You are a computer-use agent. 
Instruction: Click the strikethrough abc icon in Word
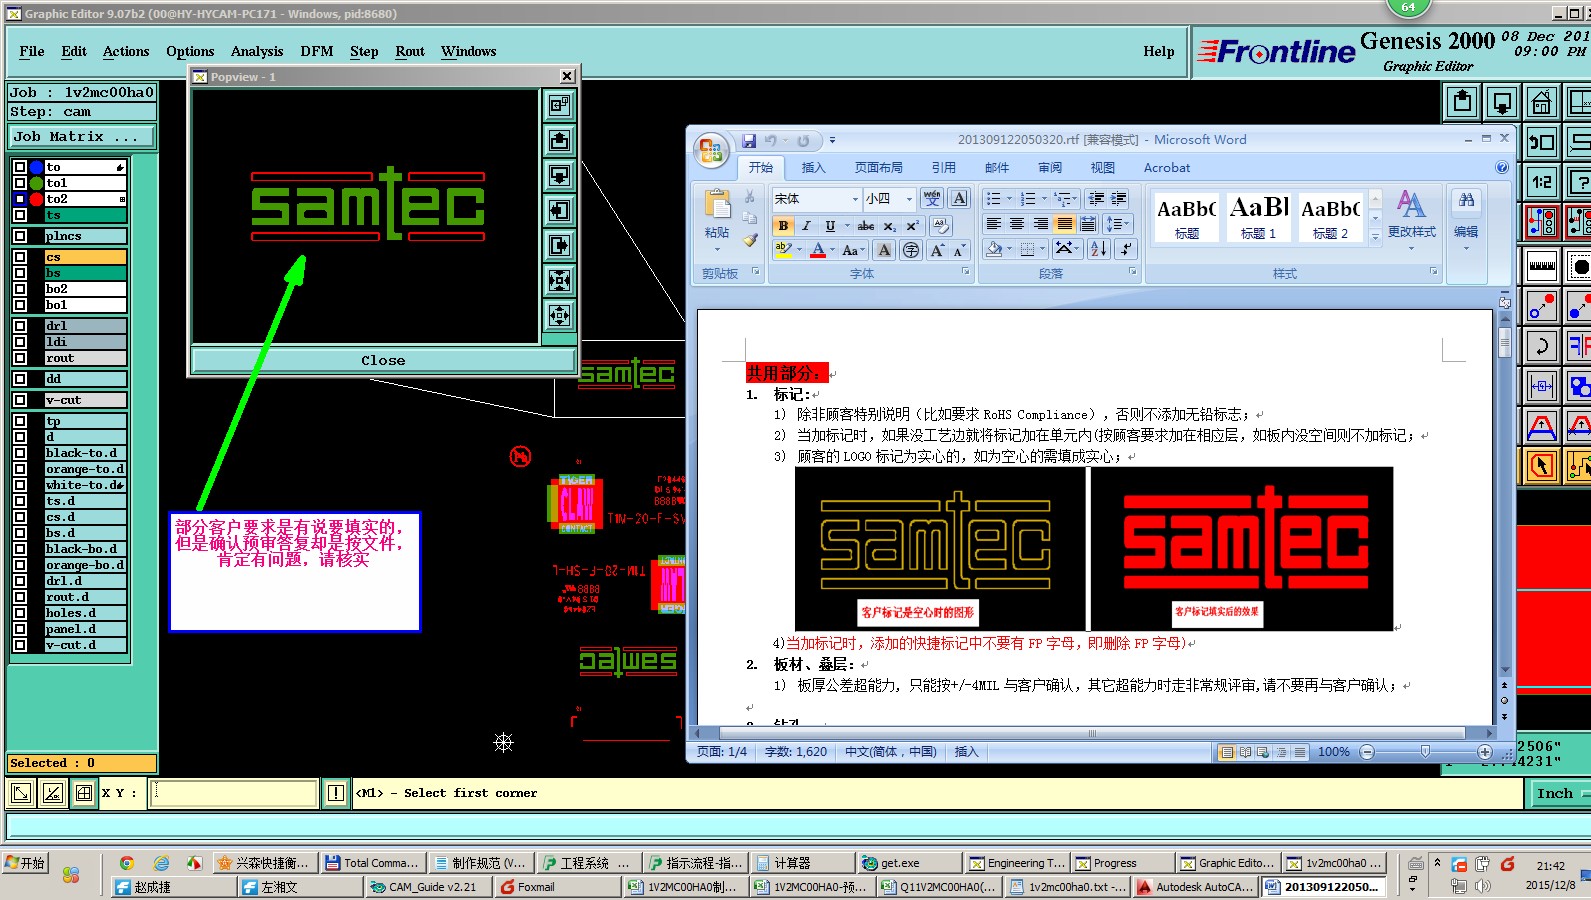866,225
